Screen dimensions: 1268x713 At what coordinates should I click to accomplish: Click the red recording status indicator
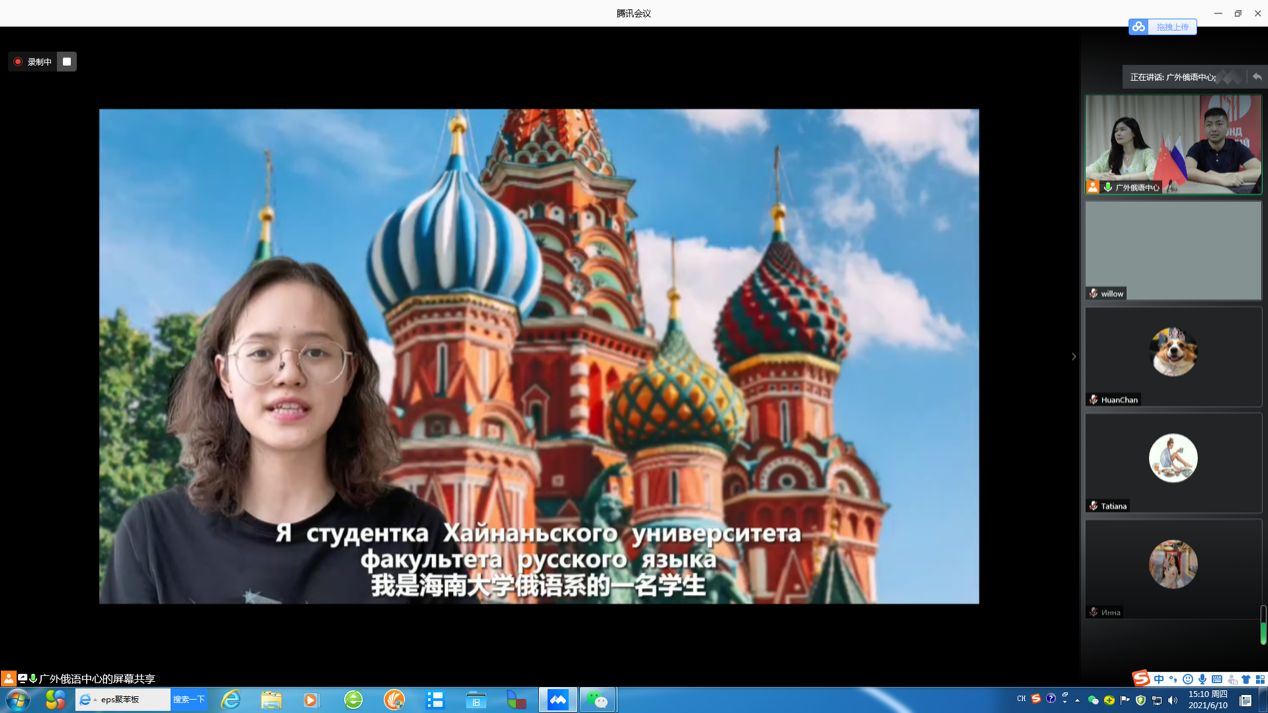pos(18,62)
